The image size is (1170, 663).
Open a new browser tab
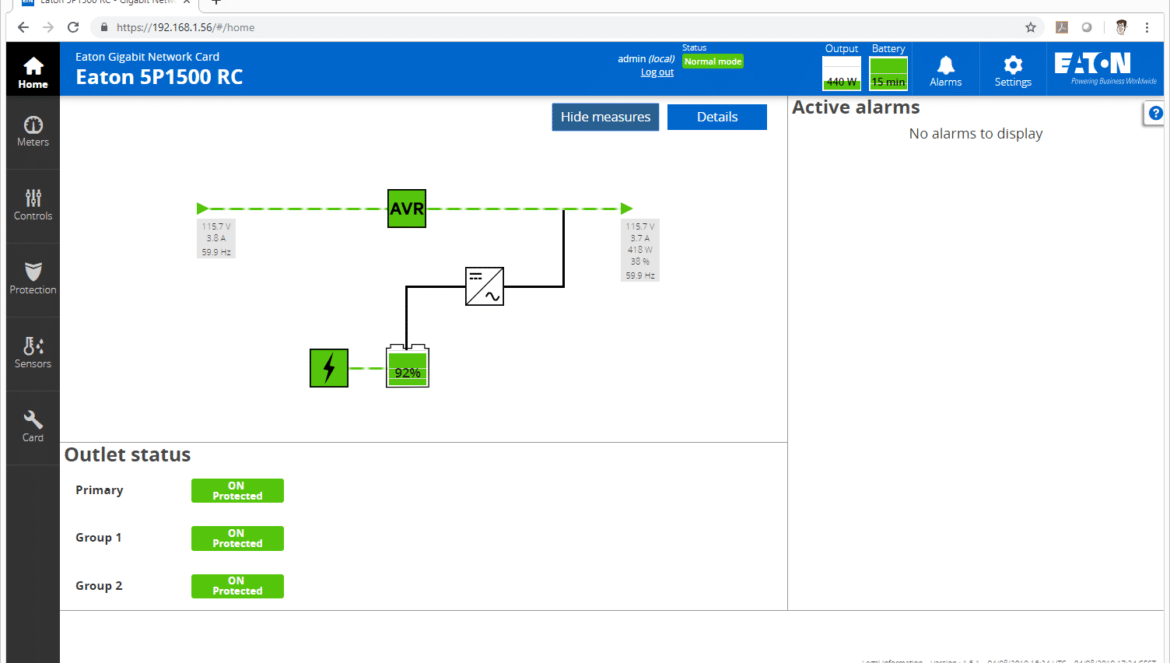click(x=216, y=3)
